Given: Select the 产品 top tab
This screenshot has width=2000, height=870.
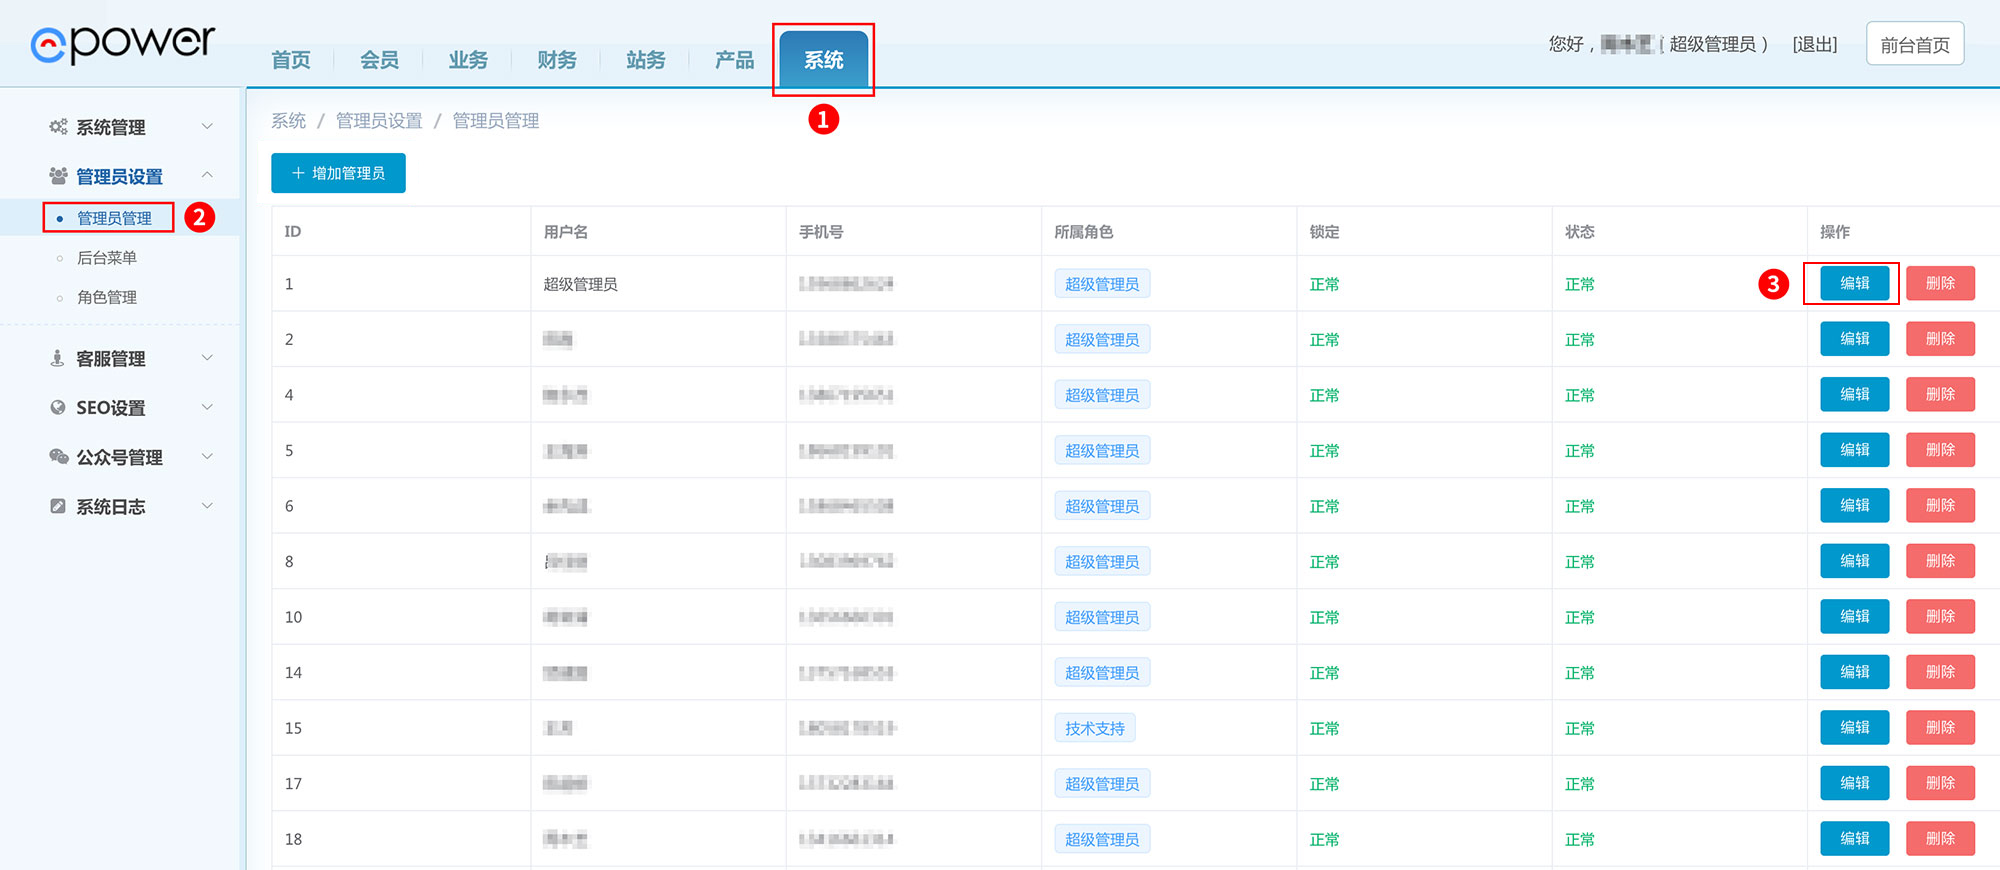Looking at the screenshot, I should point(734,60).
